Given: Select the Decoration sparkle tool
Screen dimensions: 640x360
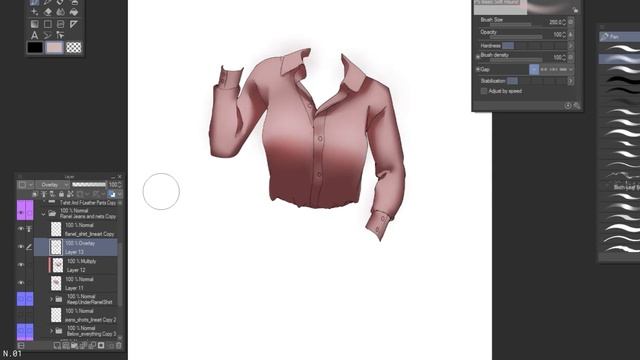Looking at the screenshot, I should pos(35,12).
